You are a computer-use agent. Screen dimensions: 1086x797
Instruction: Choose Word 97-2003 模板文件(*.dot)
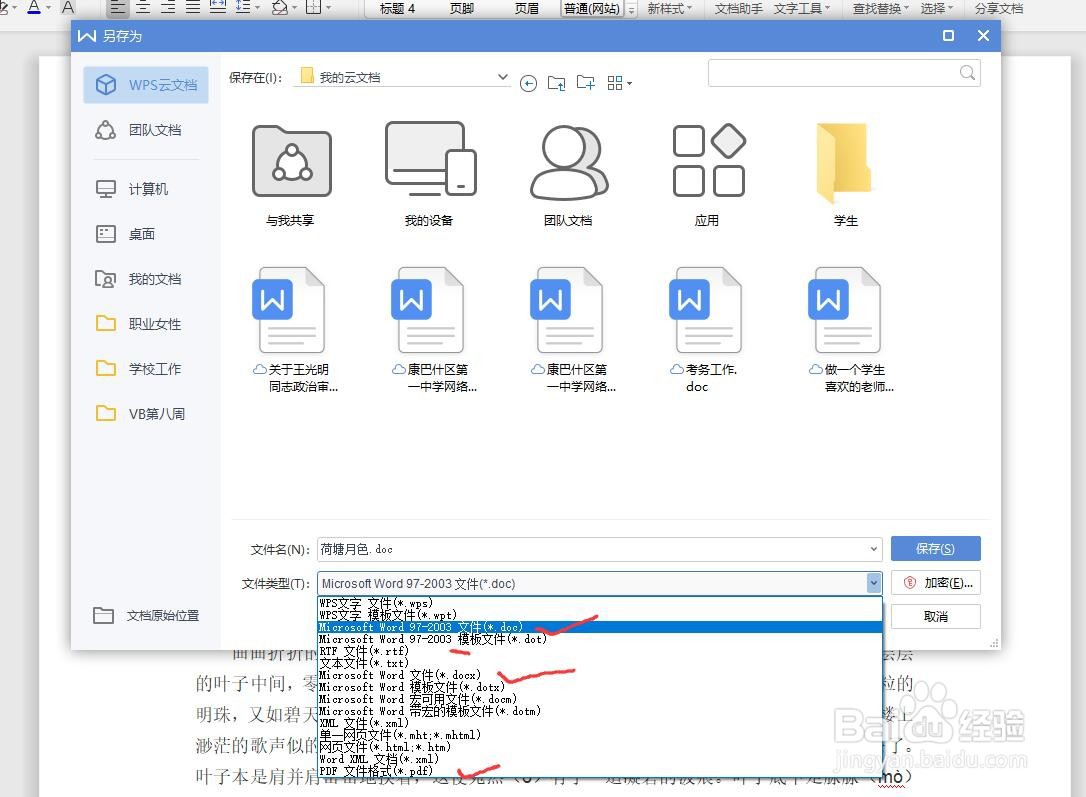(600, 639)
